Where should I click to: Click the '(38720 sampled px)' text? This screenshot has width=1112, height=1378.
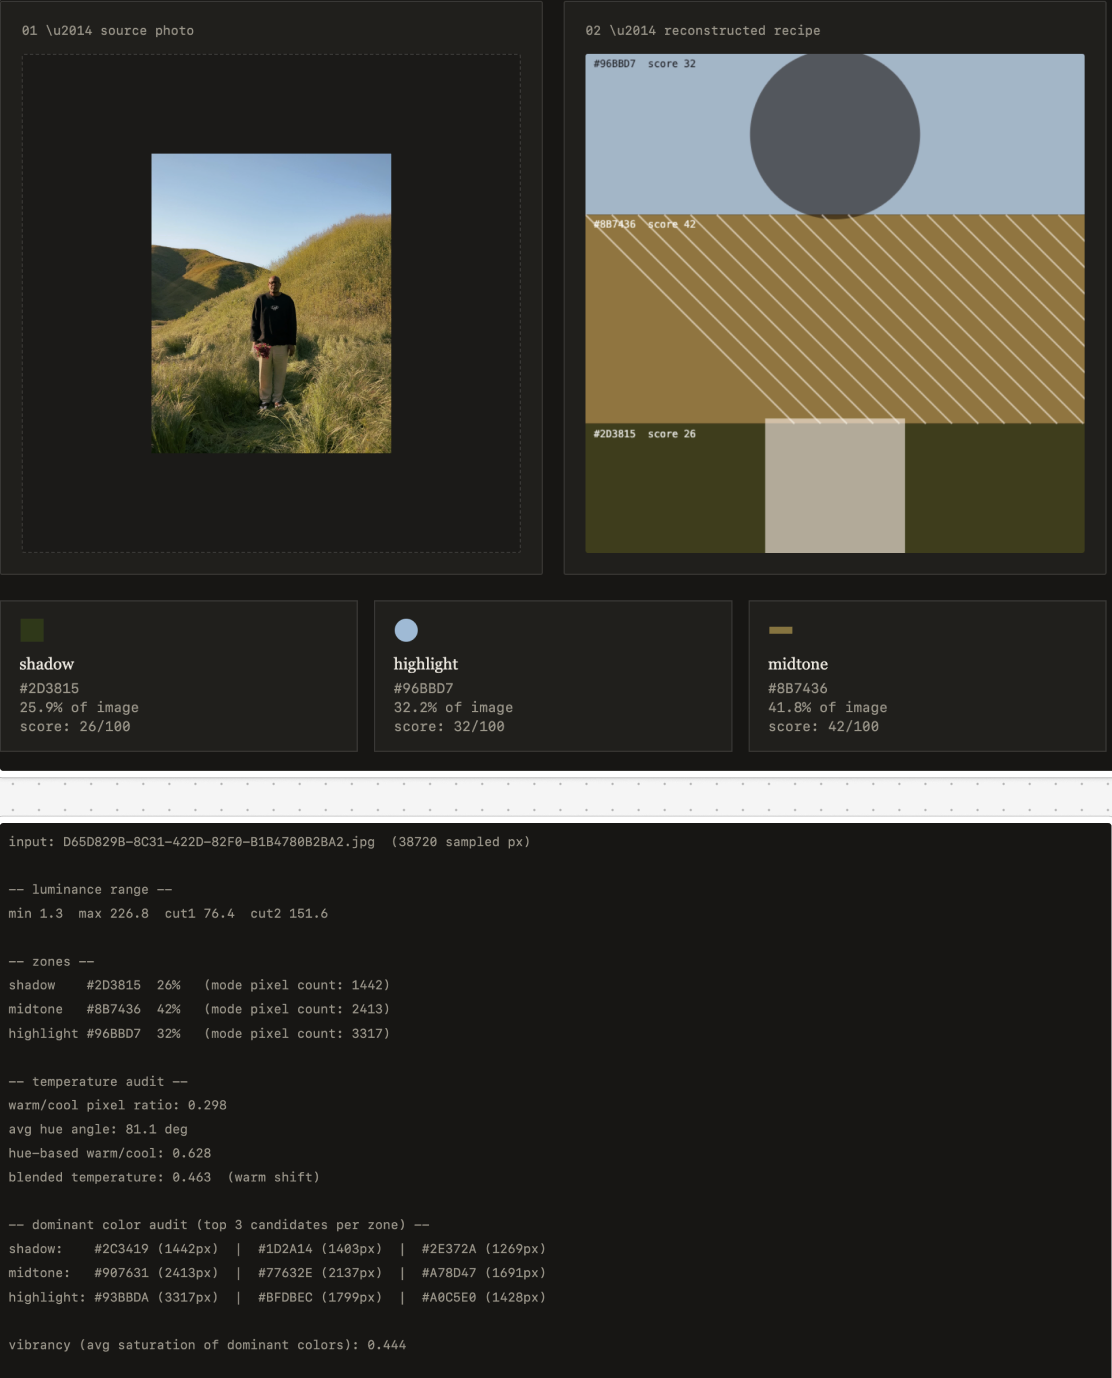460,842
